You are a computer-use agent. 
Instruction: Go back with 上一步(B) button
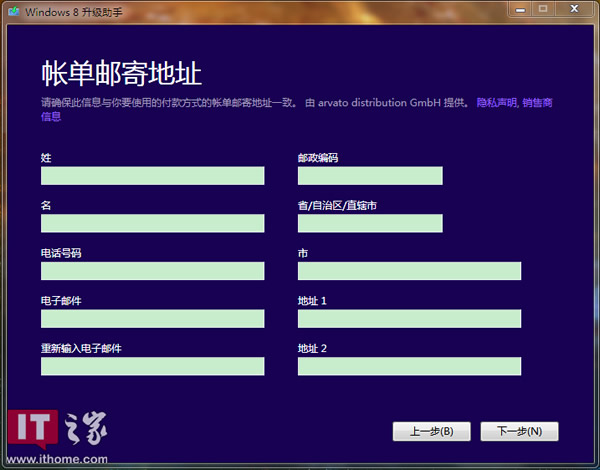coord(432,431)
